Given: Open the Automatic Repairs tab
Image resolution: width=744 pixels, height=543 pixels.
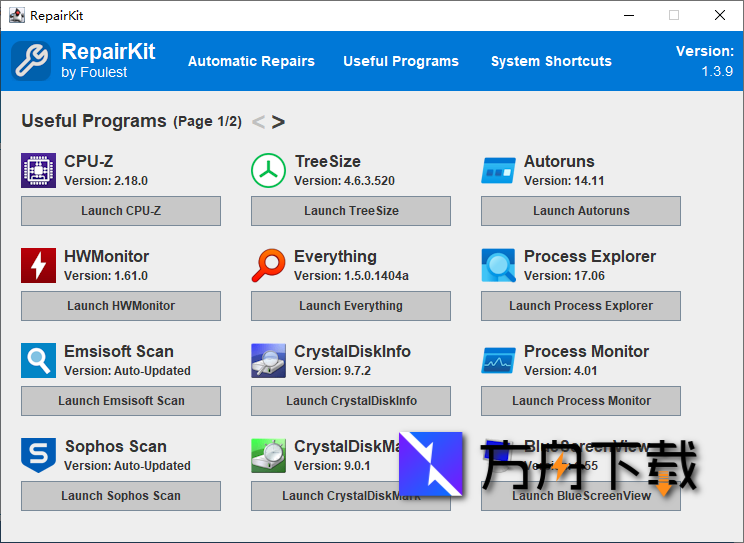Looking at the screenshot, I should pos(251,61).
